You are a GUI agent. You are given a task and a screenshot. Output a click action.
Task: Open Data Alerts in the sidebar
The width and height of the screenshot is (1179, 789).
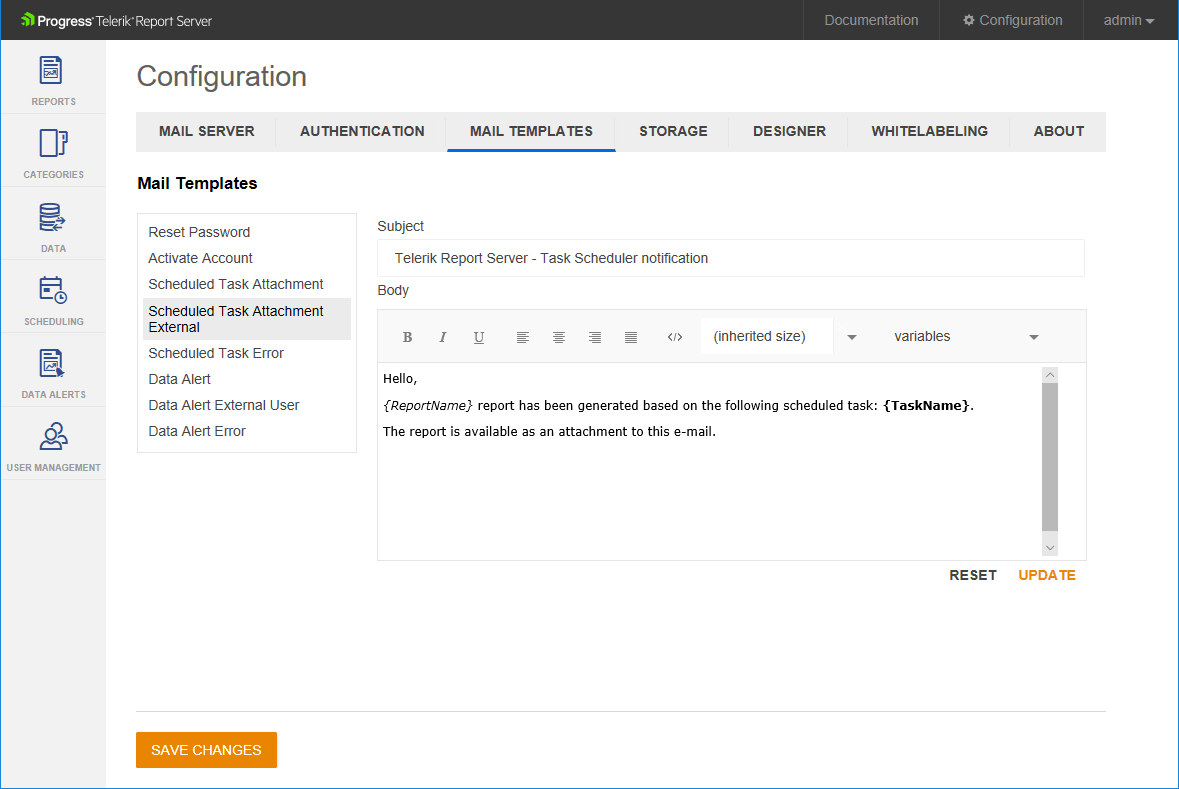pos(52,363)
